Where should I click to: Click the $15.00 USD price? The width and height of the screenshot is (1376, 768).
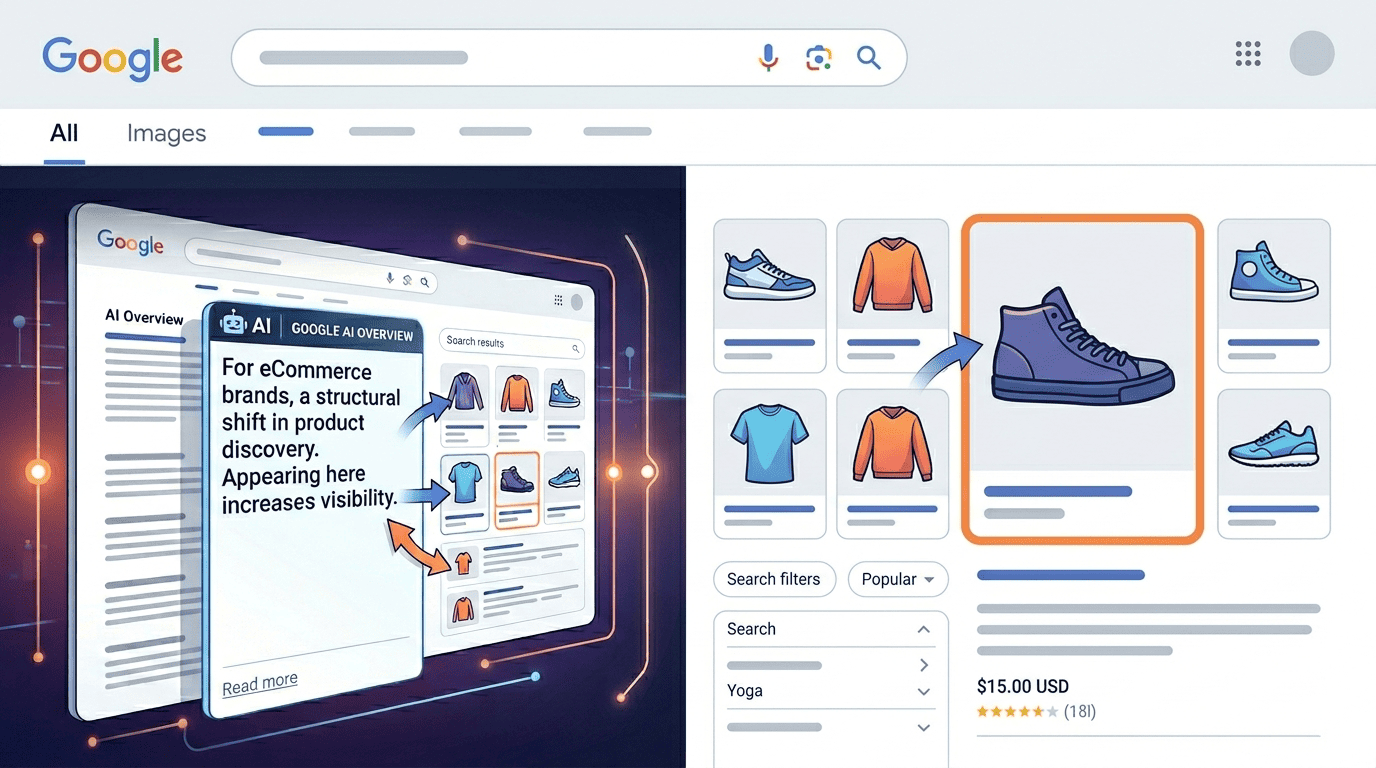[1023, 687]
